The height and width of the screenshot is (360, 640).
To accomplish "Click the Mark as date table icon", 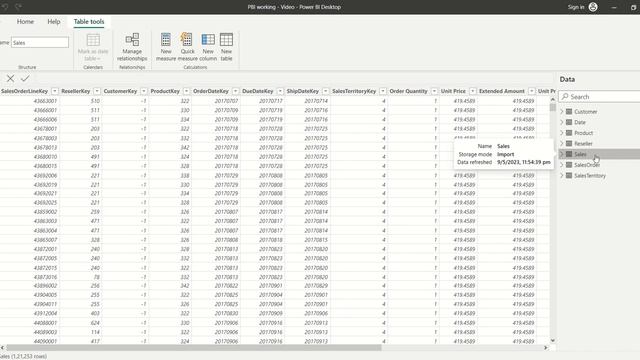I will tap(93, 40).
